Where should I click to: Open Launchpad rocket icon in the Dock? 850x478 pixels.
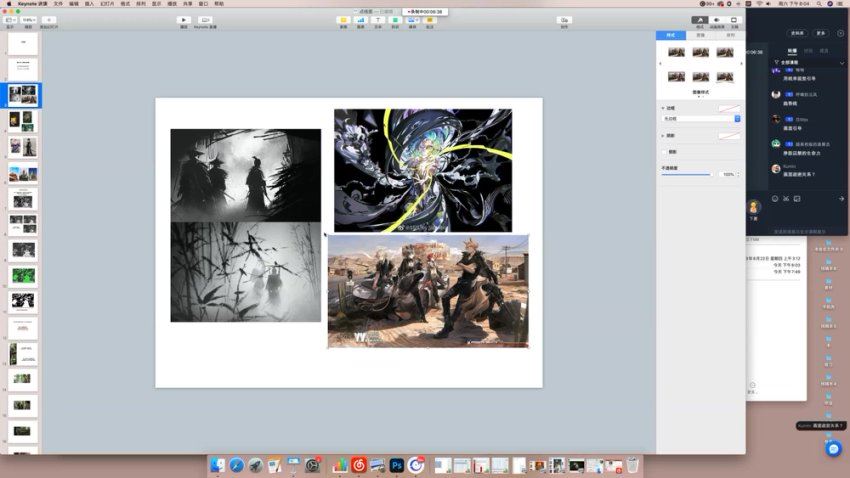point(255,465)
